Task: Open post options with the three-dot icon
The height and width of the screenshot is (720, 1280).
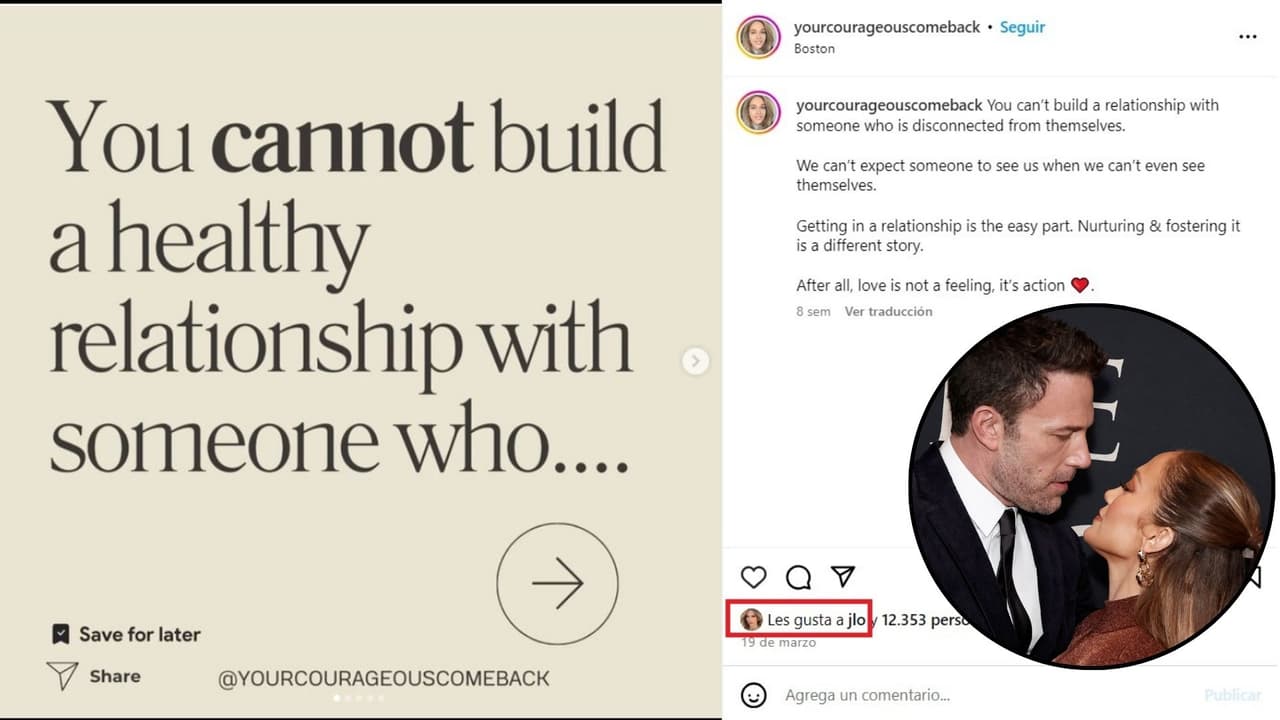Action: pyautogui.click(x=1248, y=36)
